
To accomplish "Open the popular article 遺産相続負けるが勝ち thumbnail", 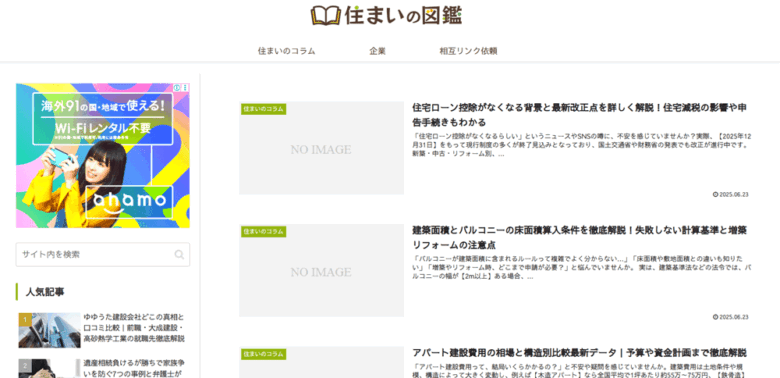I will pos(49,369).
